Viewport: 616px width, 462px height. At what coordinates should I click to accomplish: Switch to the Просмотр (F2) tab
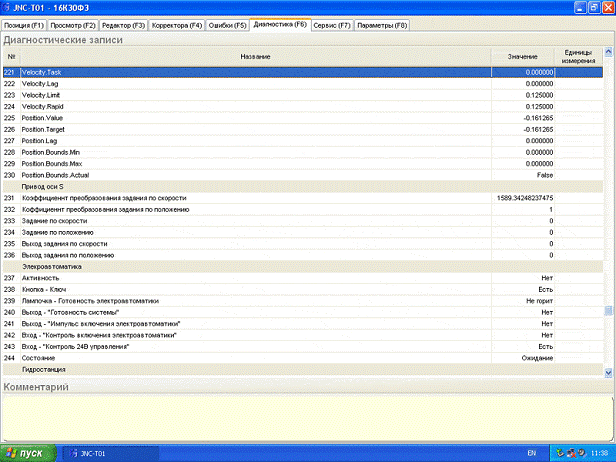74,23
